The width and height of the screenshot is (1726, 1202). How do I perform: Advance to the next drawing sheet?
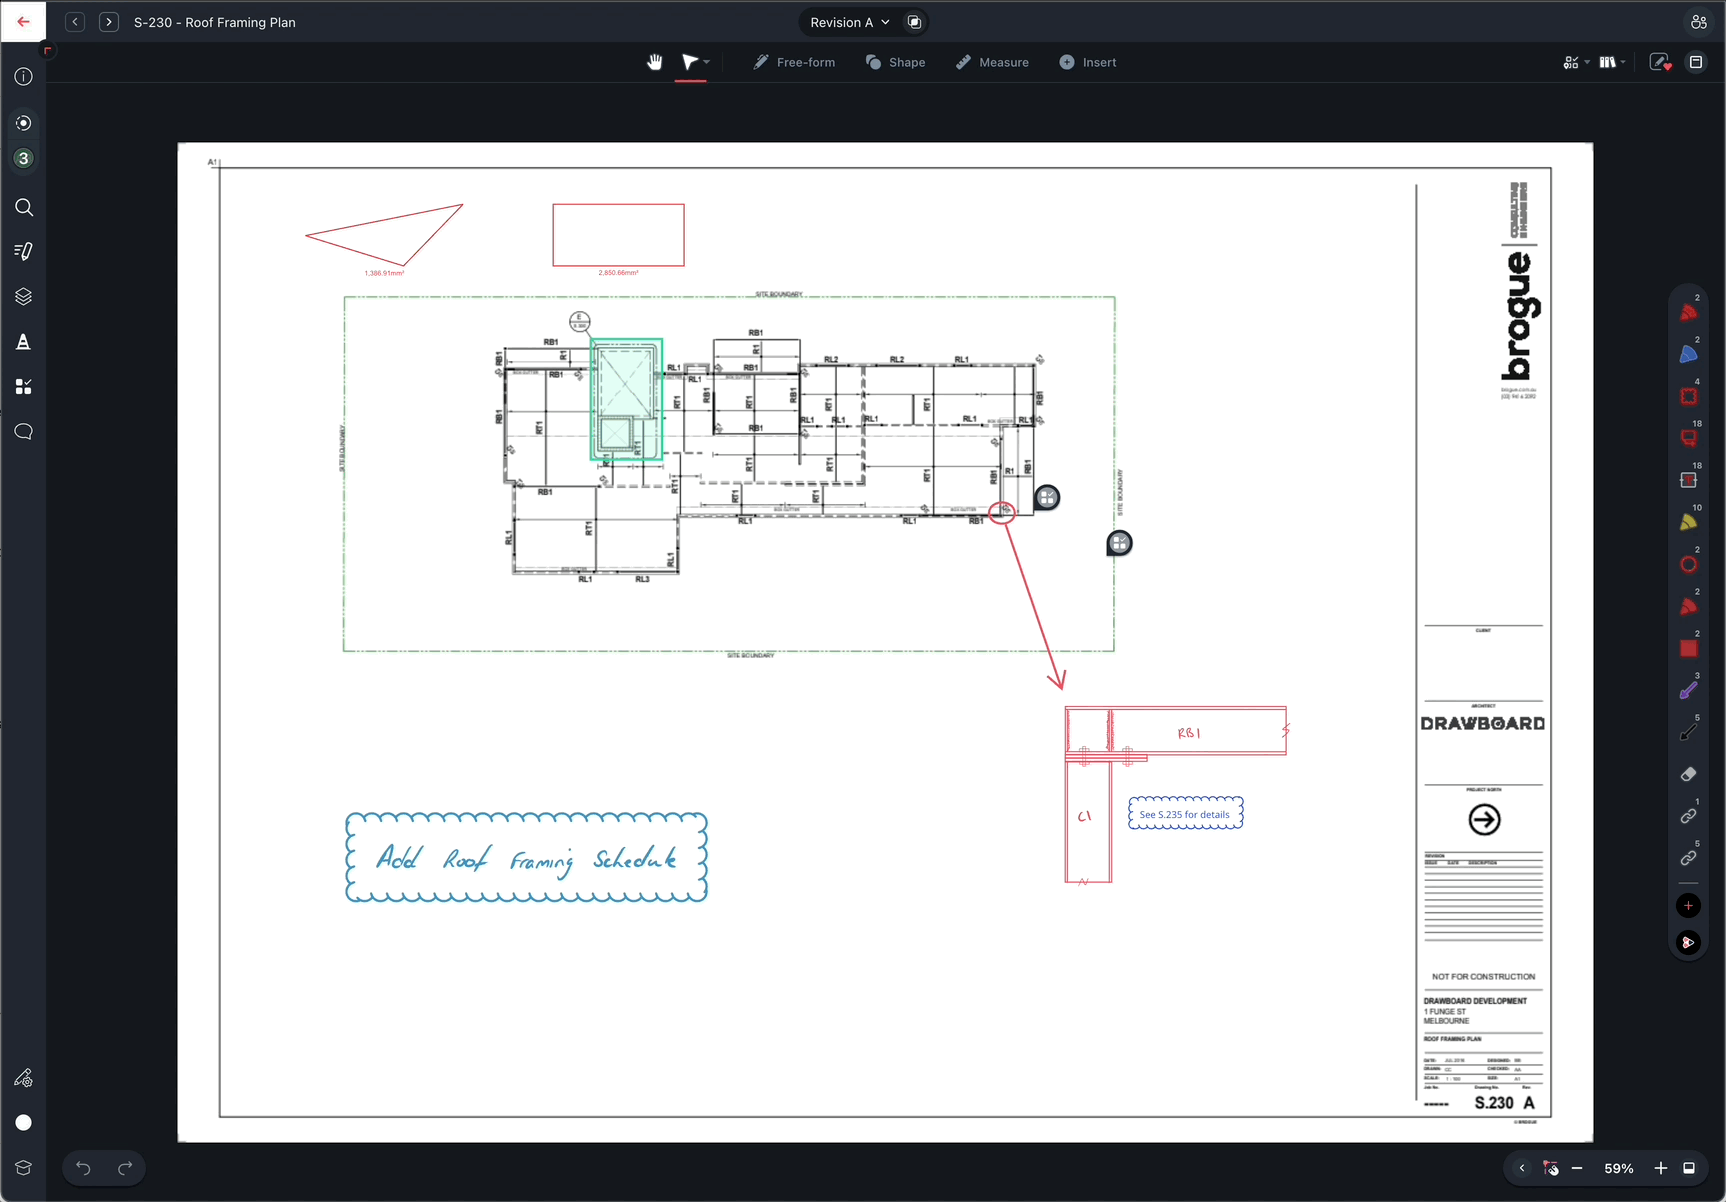point(108,21)
